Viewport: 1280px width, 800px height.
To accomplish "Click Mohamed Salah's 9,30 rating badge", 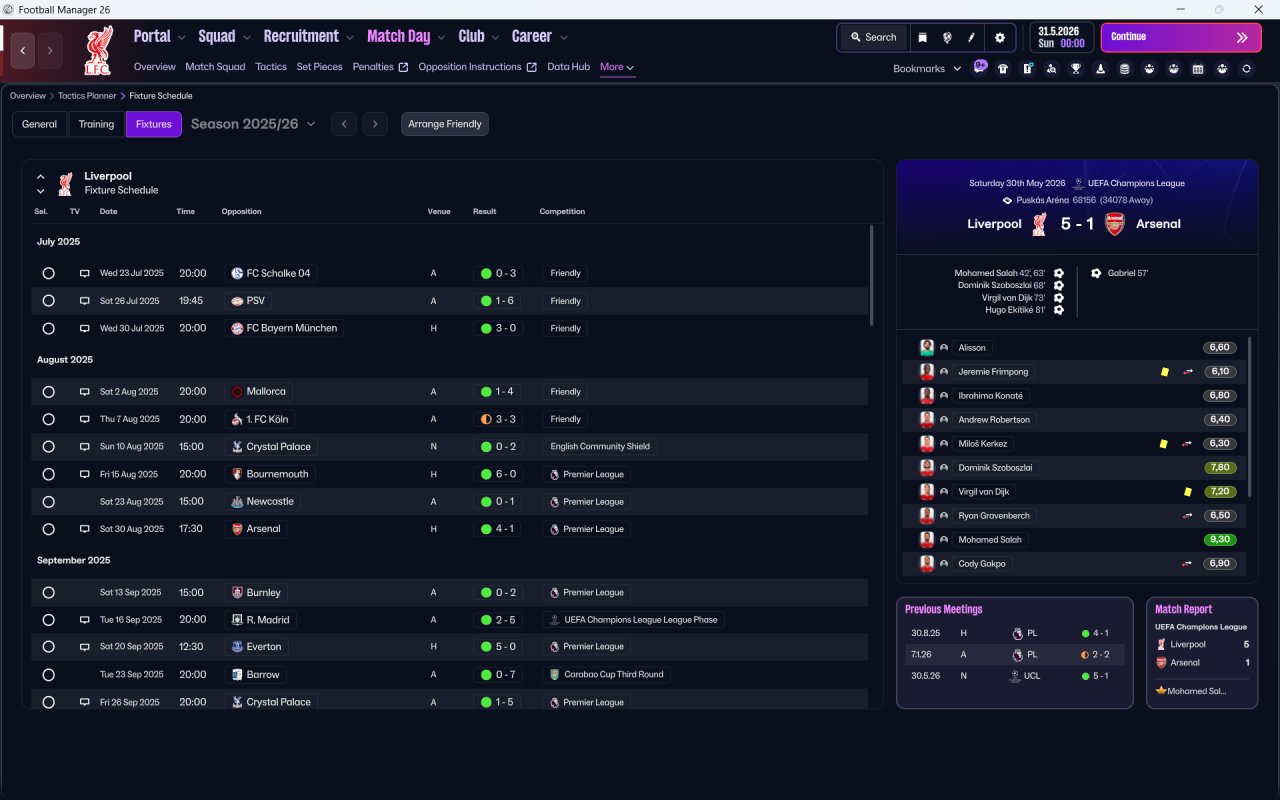I will [1220, 540].
